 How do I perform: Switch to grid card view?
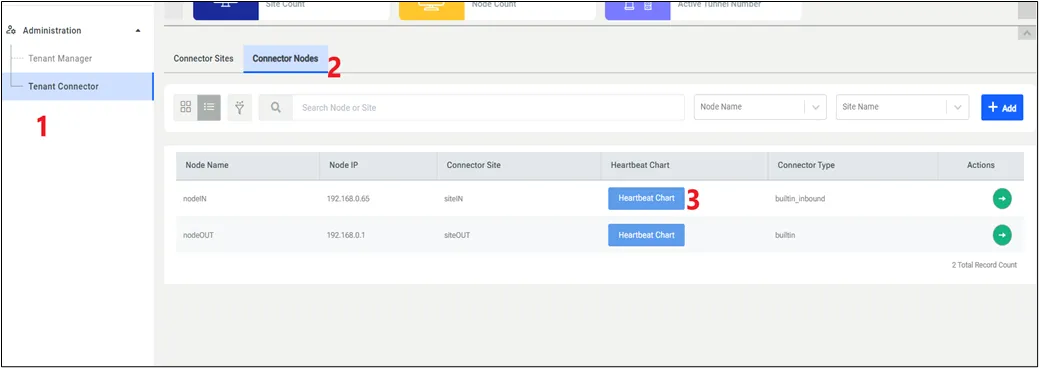tap(186, 107)
